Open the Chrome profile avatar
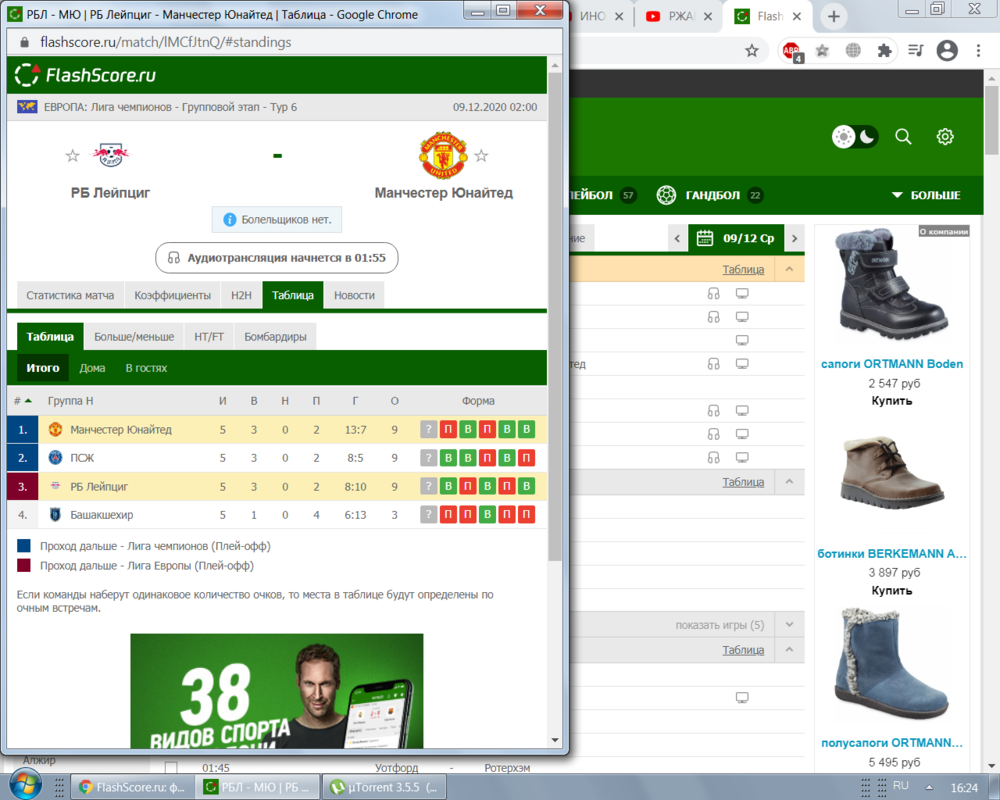Viewport: 1000px width, 800px height. coord(947,50)
